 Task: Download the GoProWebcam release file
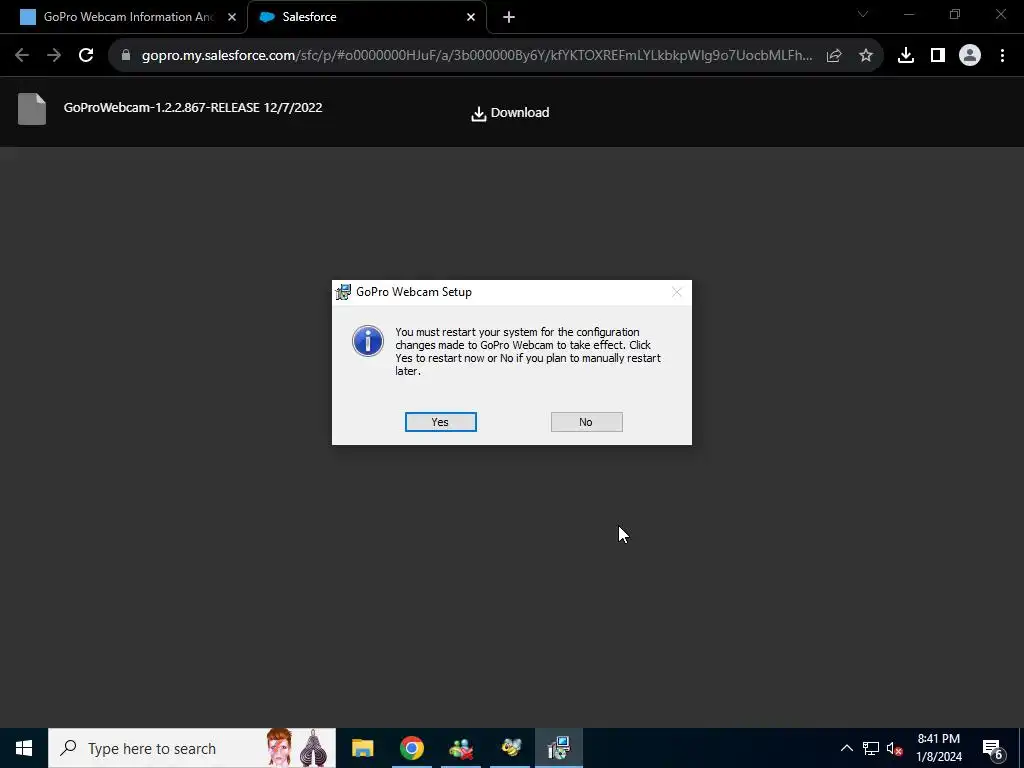tap(510, 113)
